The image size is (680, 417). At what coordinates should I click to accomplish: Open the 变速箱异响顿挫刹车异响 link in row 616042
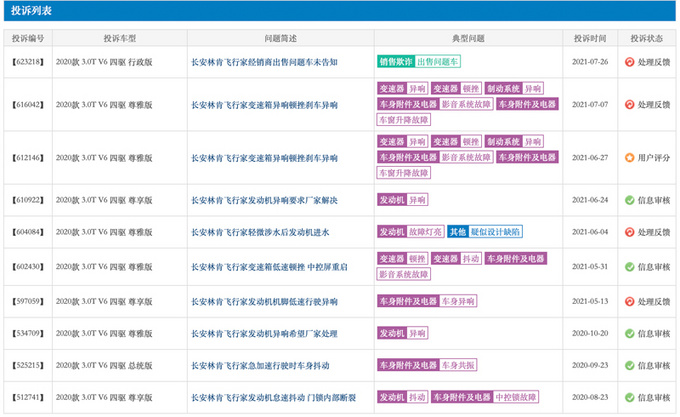[x=264, y=105]
